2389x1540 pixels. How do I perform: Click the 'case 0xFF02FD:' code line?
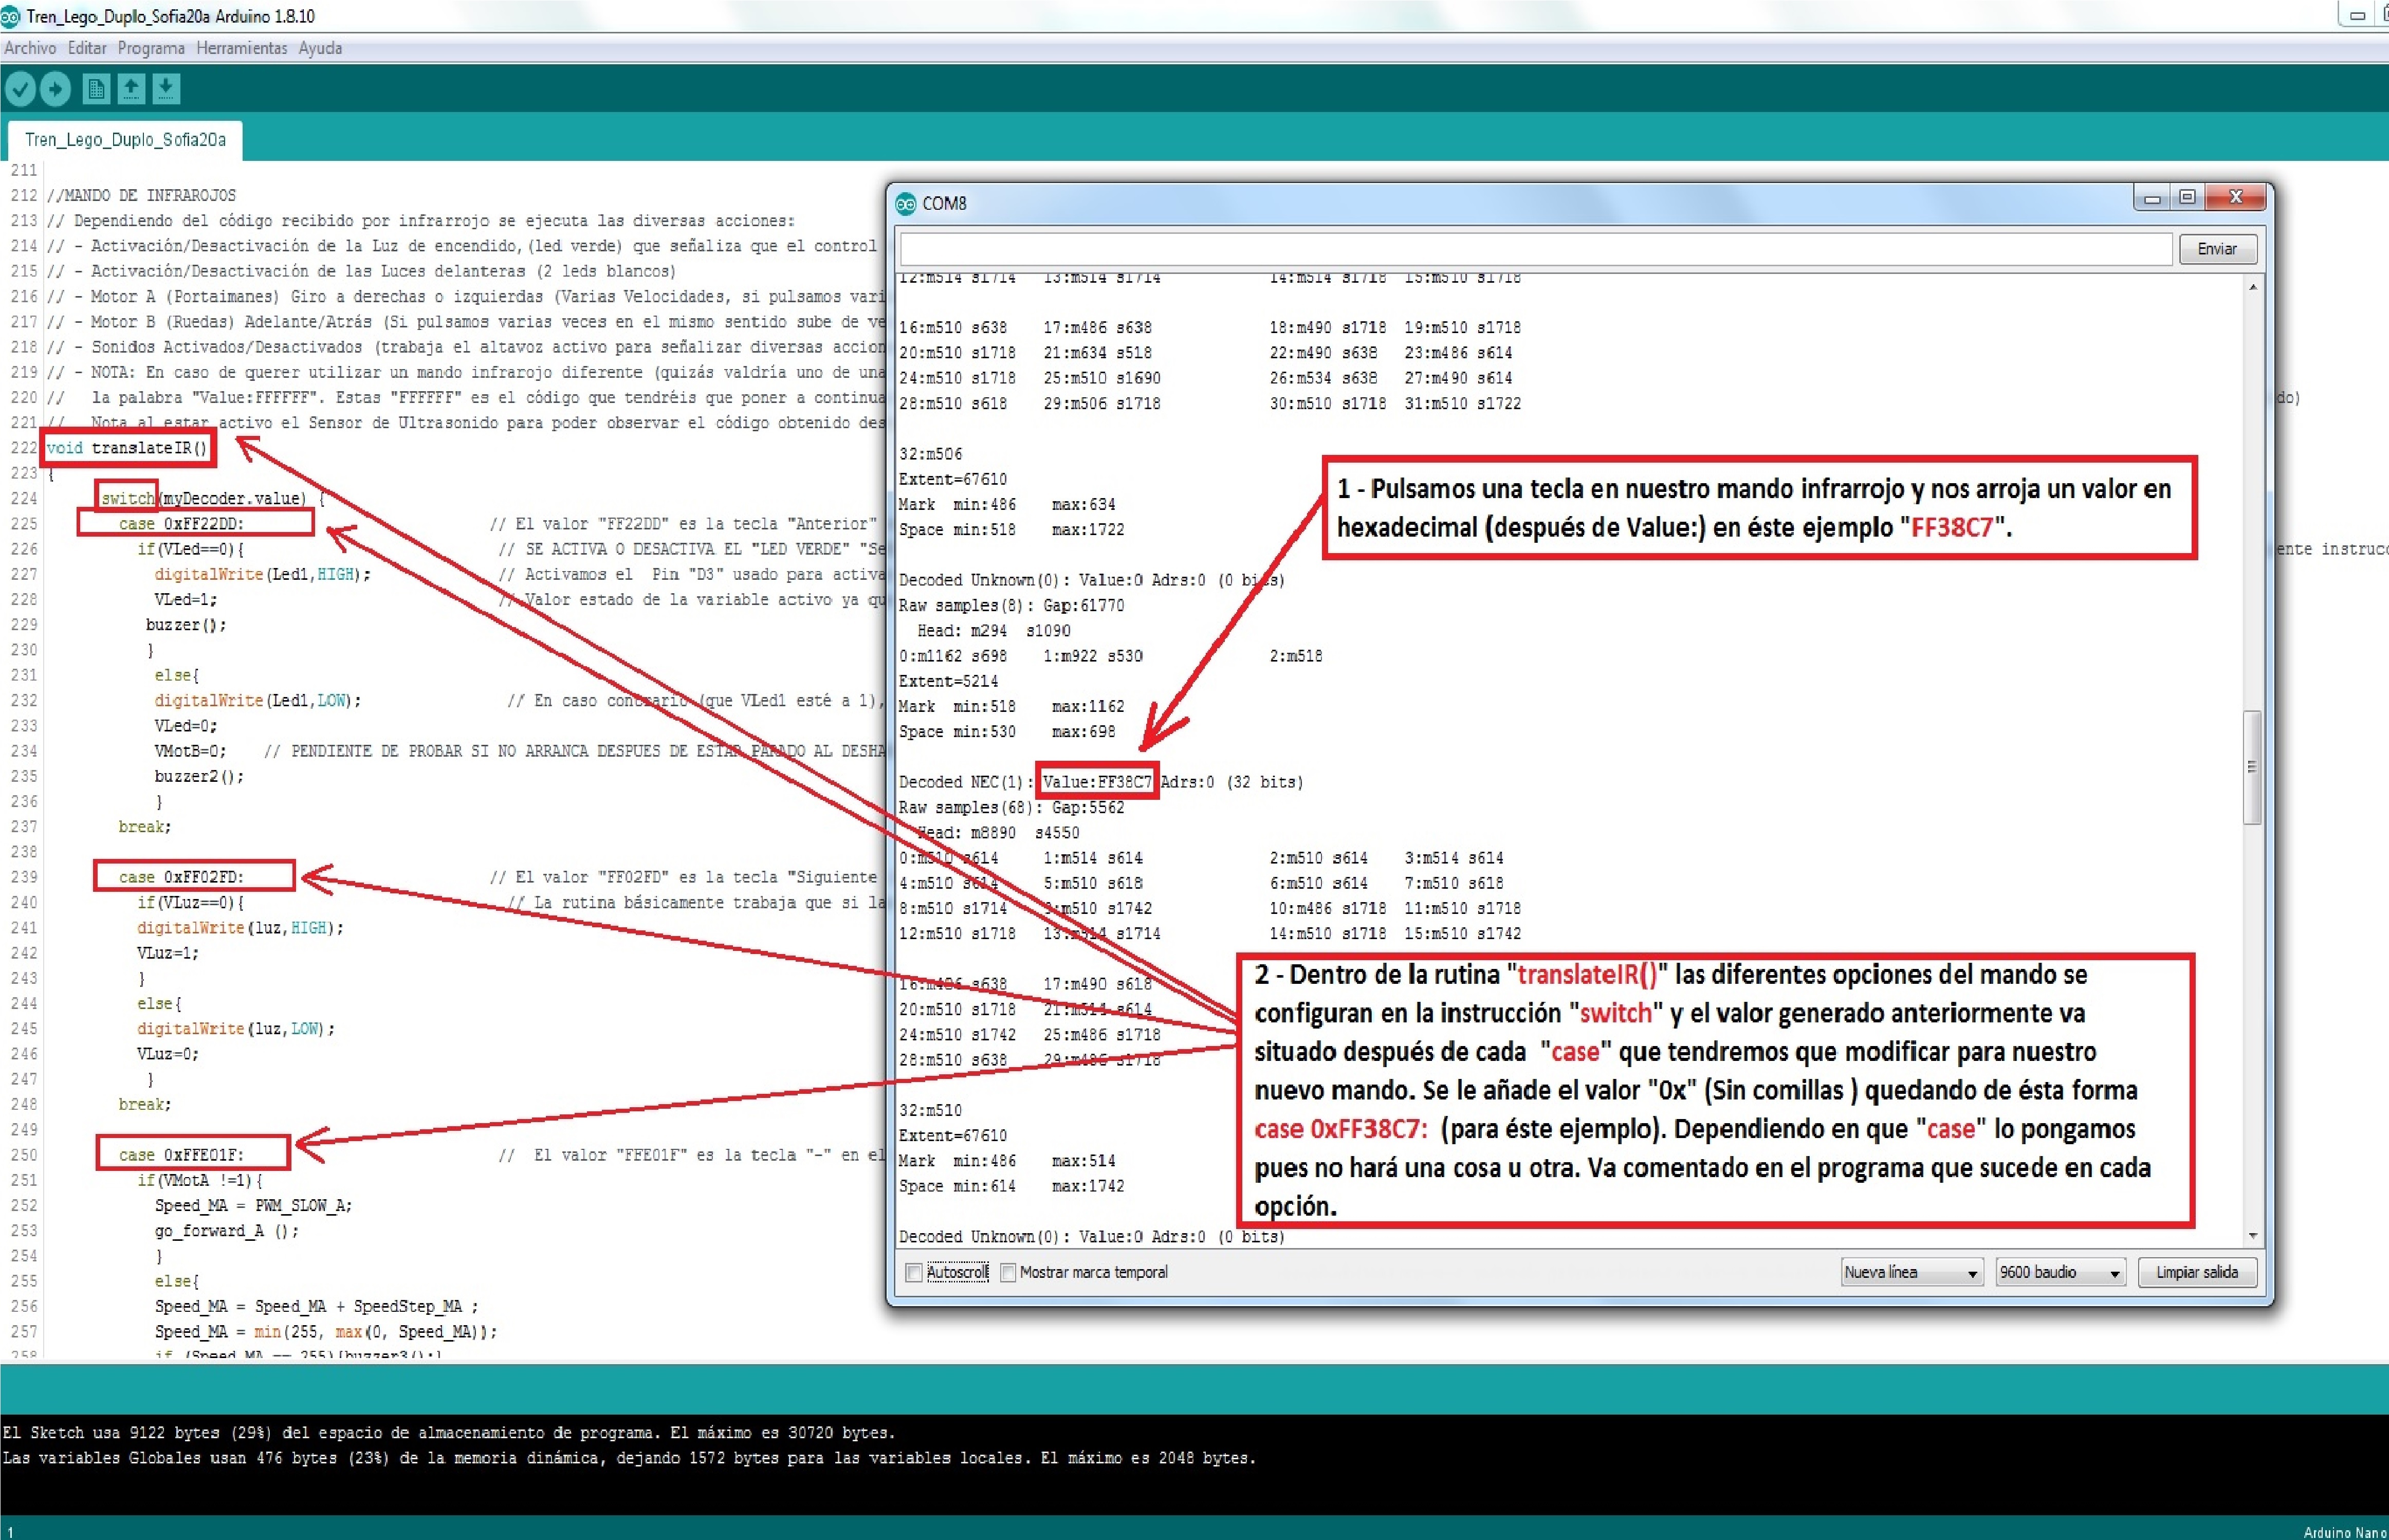click(x=181, y=877)
